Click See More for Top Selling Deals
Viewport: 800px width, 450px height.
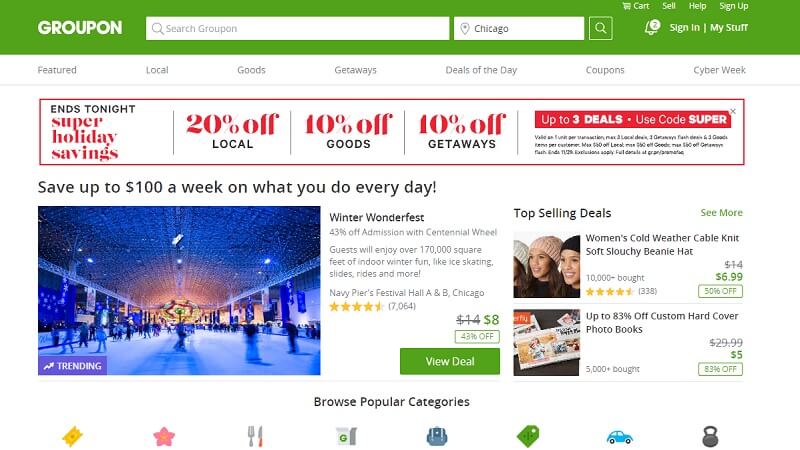721,213
